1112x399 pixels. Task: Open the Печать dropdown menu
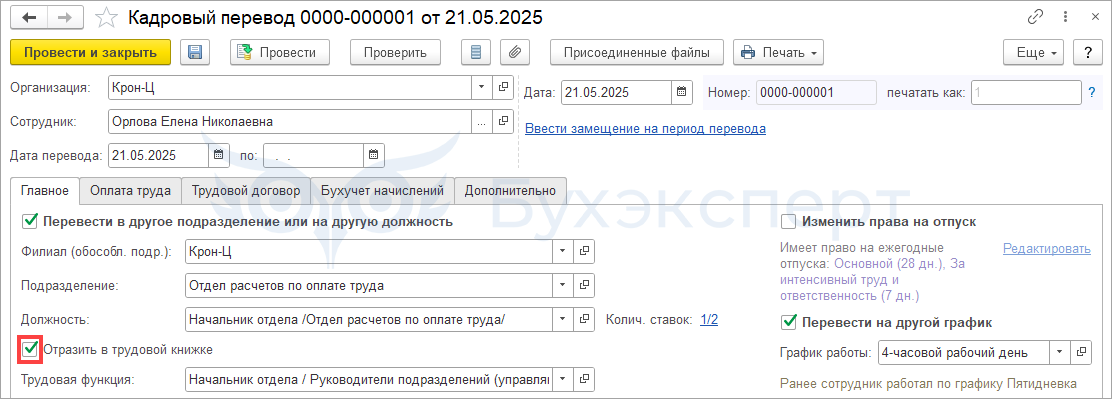tap(778, 52)
